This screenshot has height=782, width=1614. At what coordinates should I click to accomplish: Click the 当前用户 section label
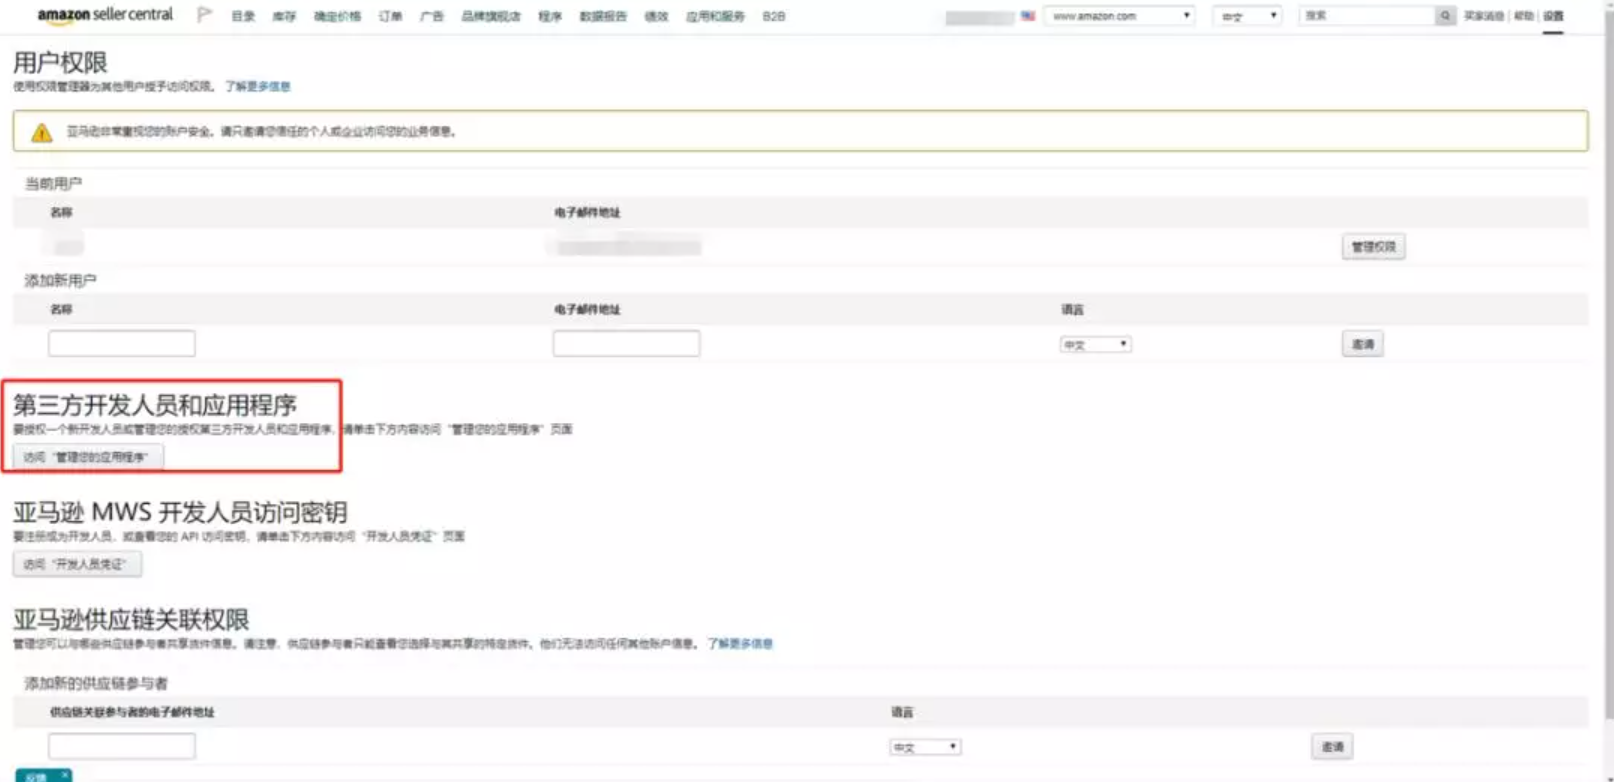click(54, 184)
